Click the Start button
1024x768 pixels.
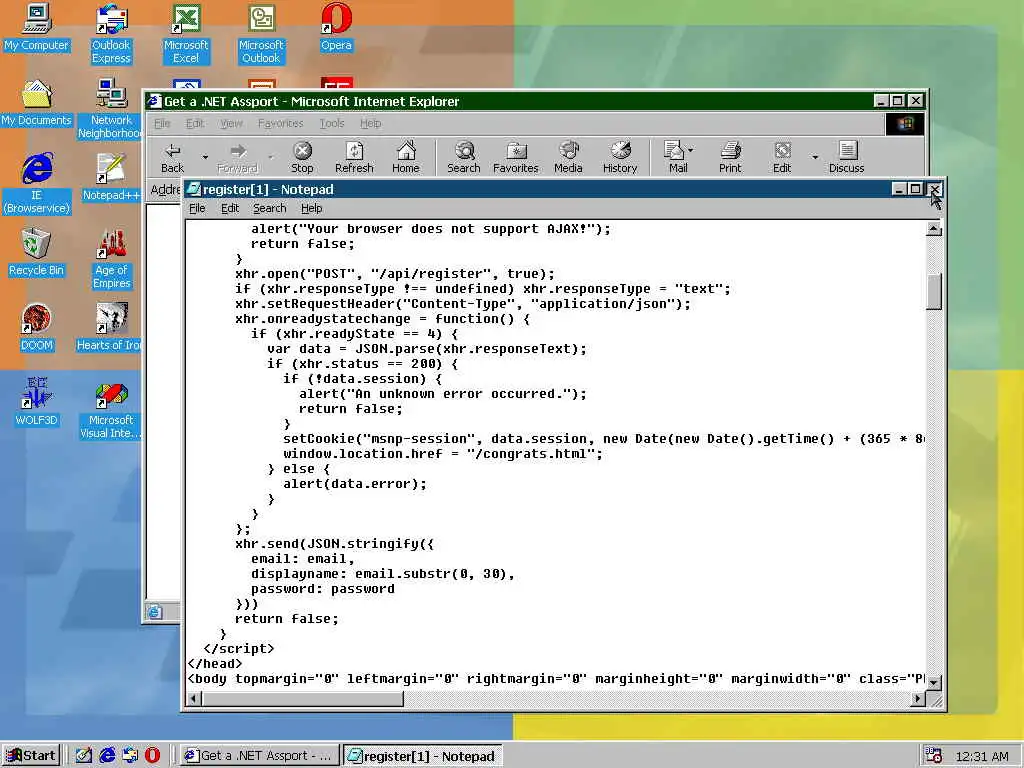31,756
